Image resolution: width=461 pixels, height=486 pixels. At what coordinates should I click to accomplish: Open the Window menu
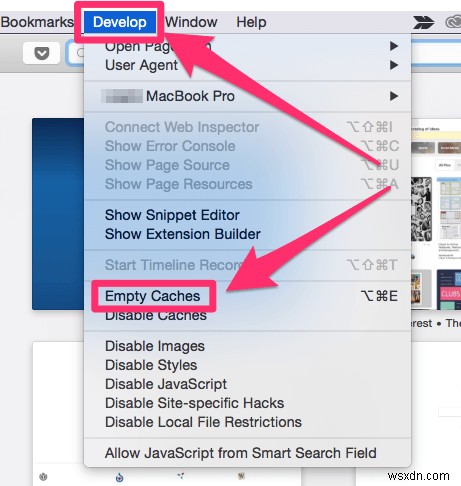pyautogui.click(x=191, y=22)
